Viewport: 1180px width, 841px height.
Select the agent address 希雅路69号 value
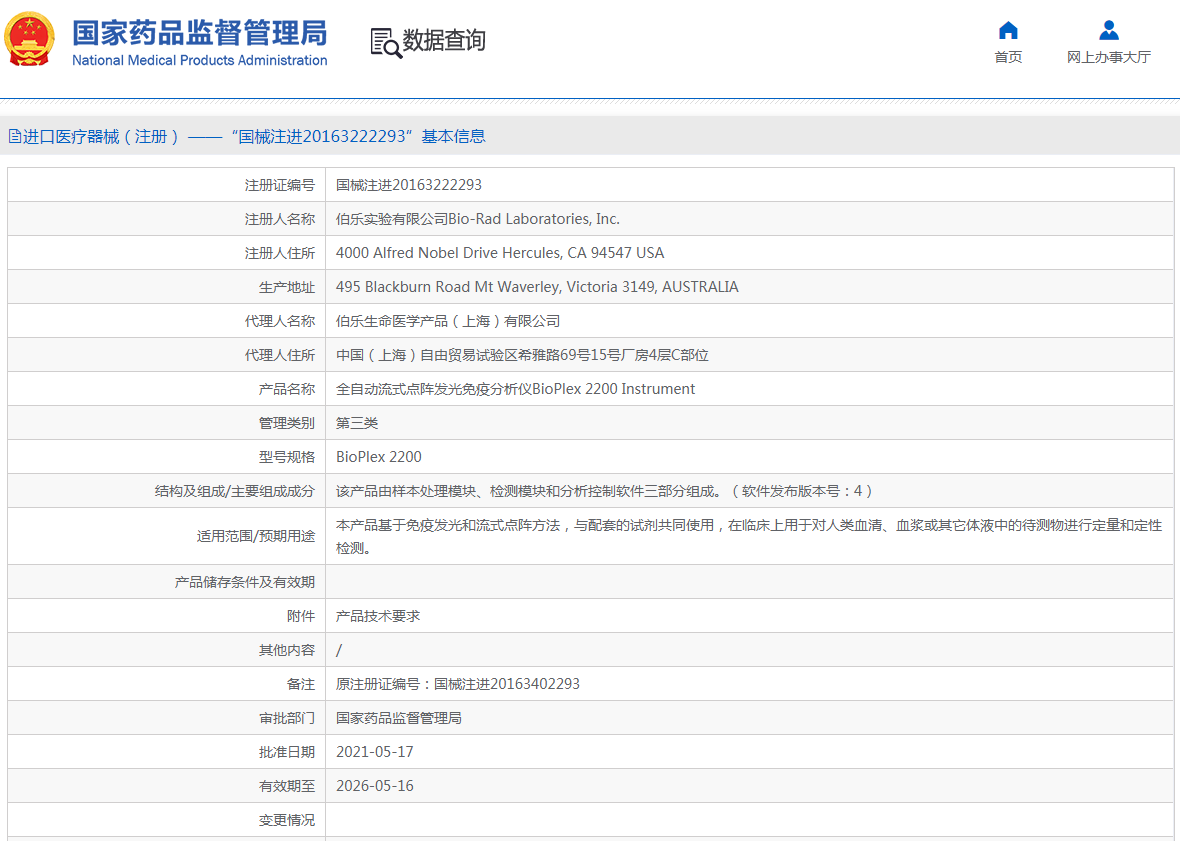pyautogui.click(x=522, y=355)
